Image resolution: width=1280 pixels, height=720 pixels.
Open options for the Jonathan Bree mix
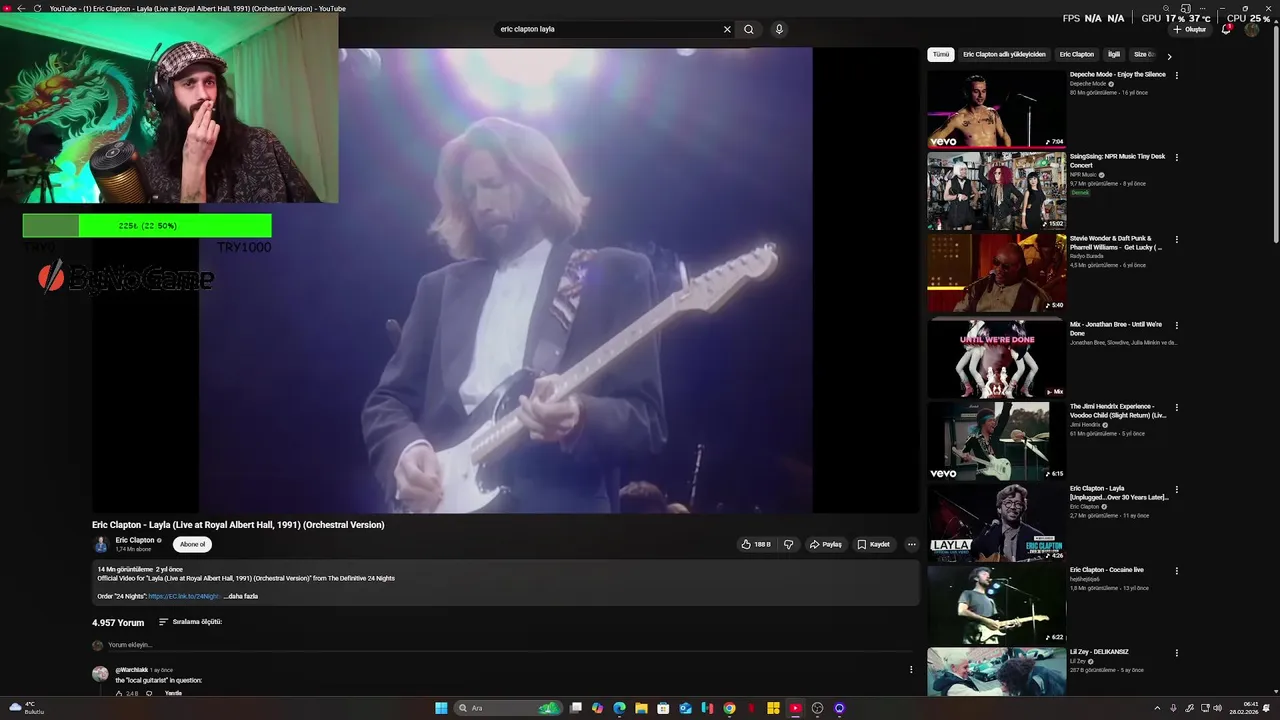[x=1176, y=325]
